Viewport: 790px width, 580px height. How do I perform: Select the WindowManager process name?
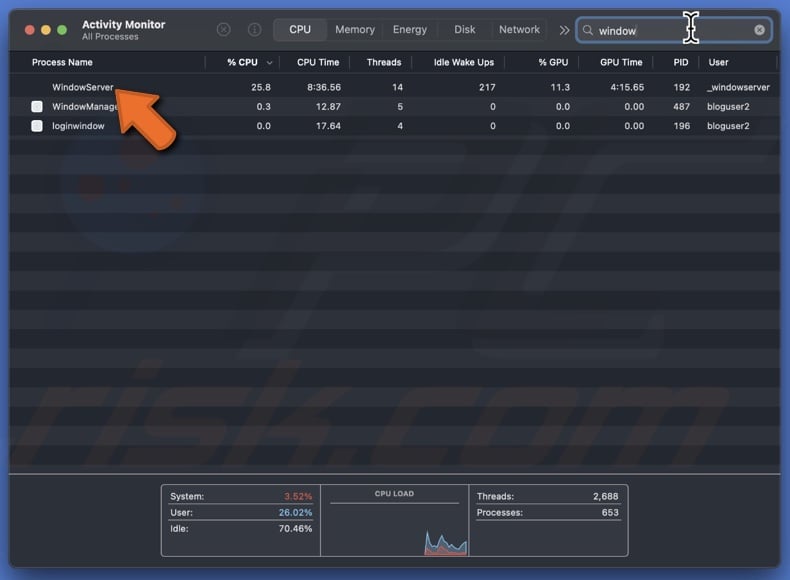[85, 106]
